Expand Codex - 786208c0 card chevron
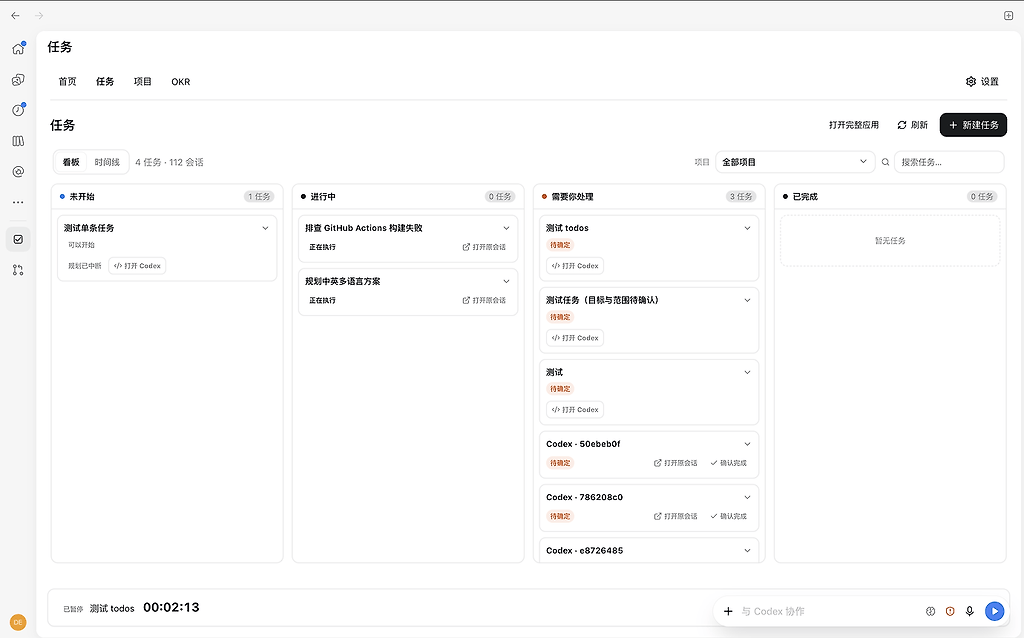This screenshot has height=638, width=1024. click(747, 498)
